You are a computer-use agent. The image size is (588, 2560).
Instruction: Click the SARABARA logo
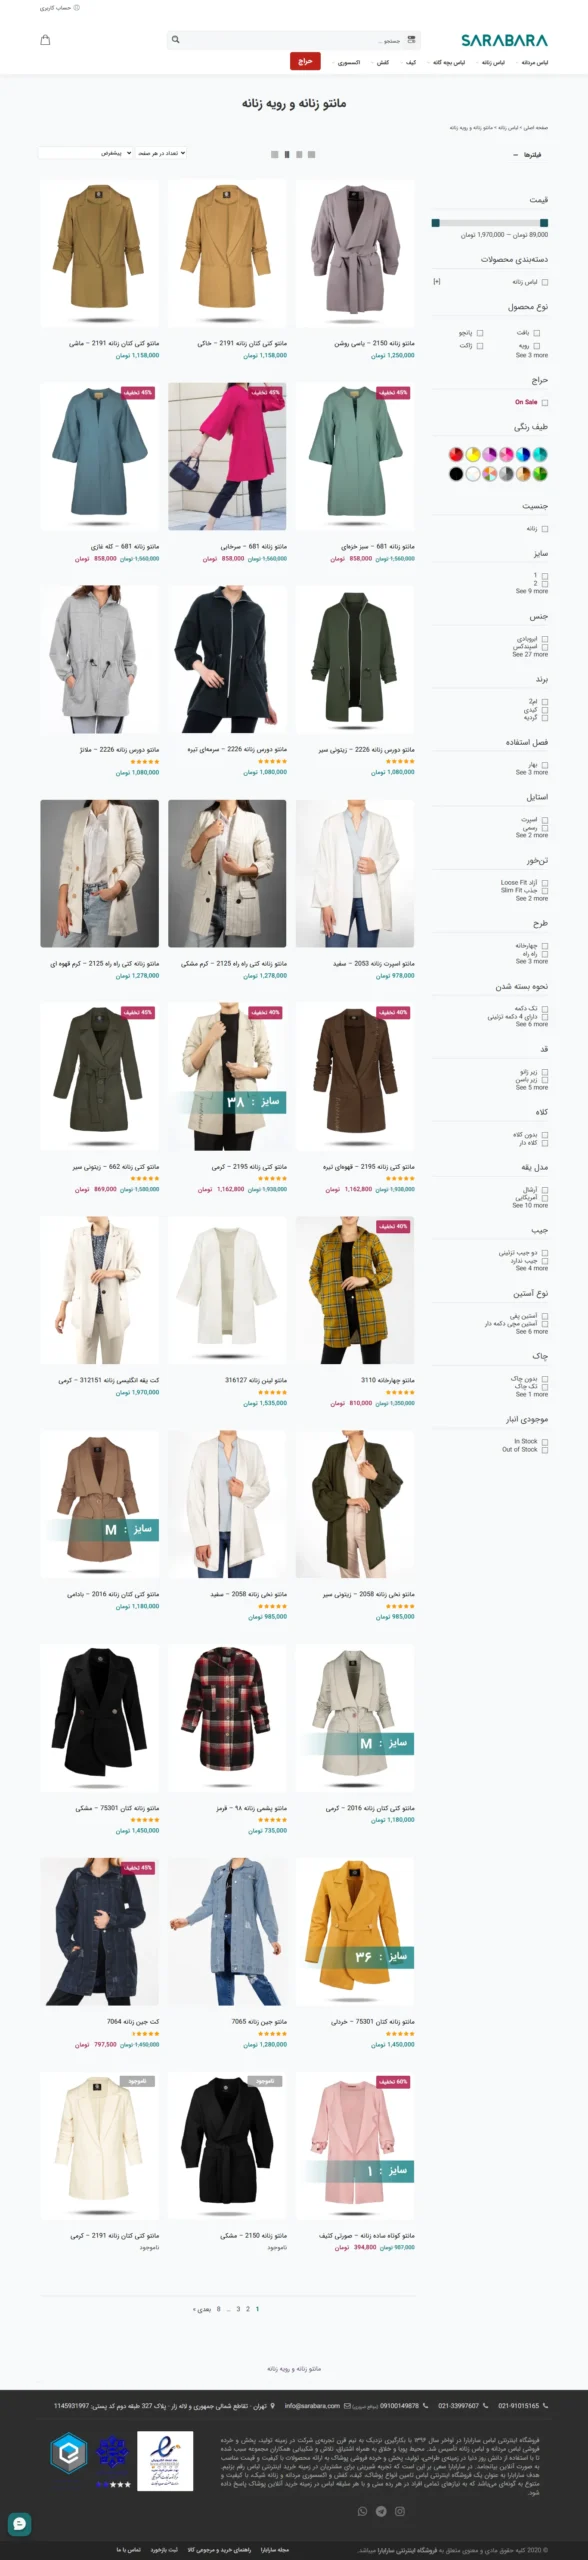coord(504,40)
